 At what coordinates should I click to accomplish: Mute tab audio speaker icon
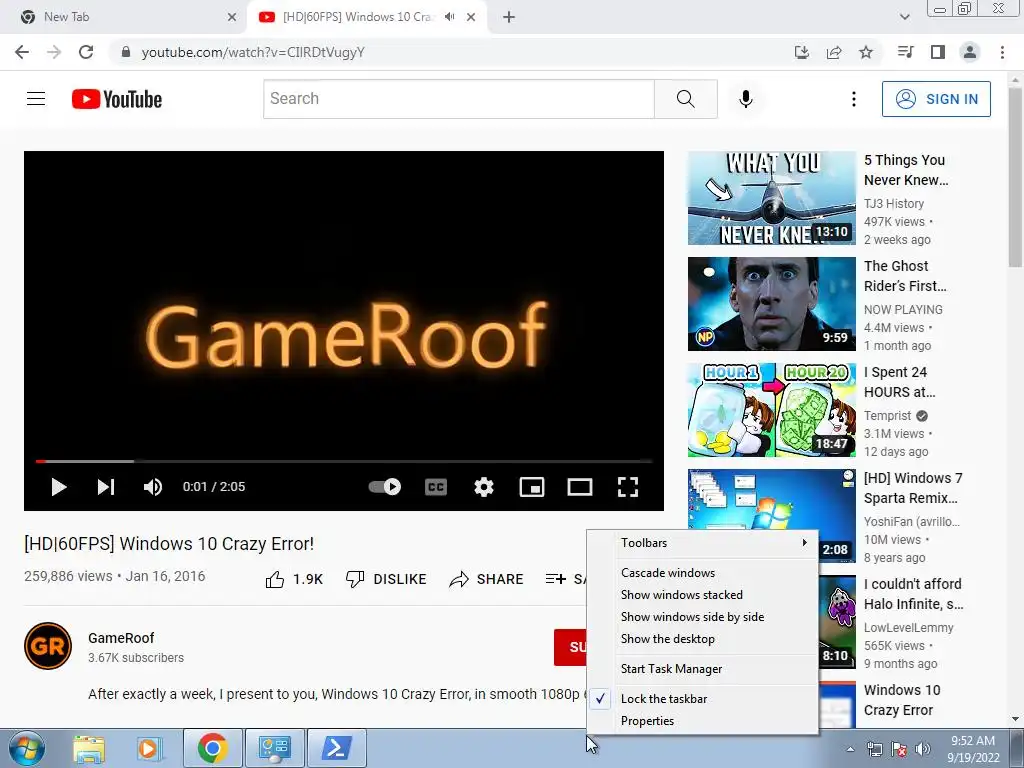pyautogui.click(x=449, y=17)
